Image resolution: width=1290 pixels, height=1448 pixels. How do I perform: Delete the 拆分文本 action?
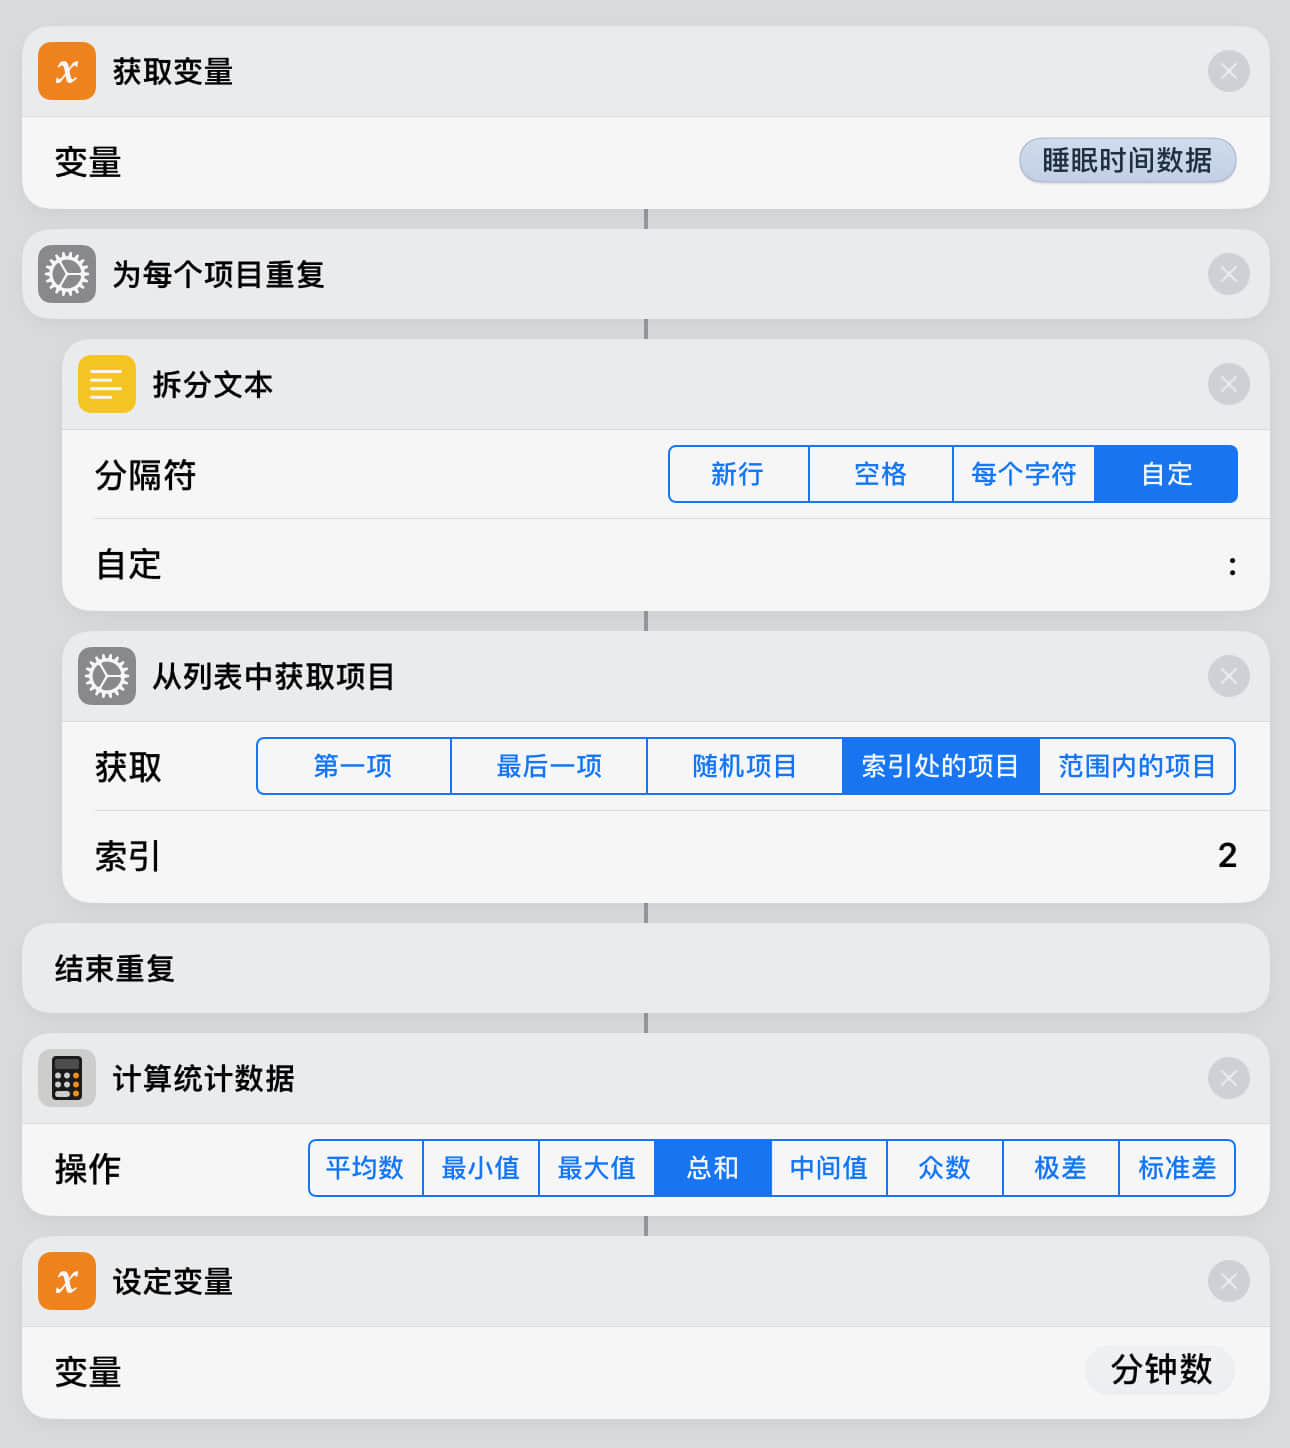1228,384
